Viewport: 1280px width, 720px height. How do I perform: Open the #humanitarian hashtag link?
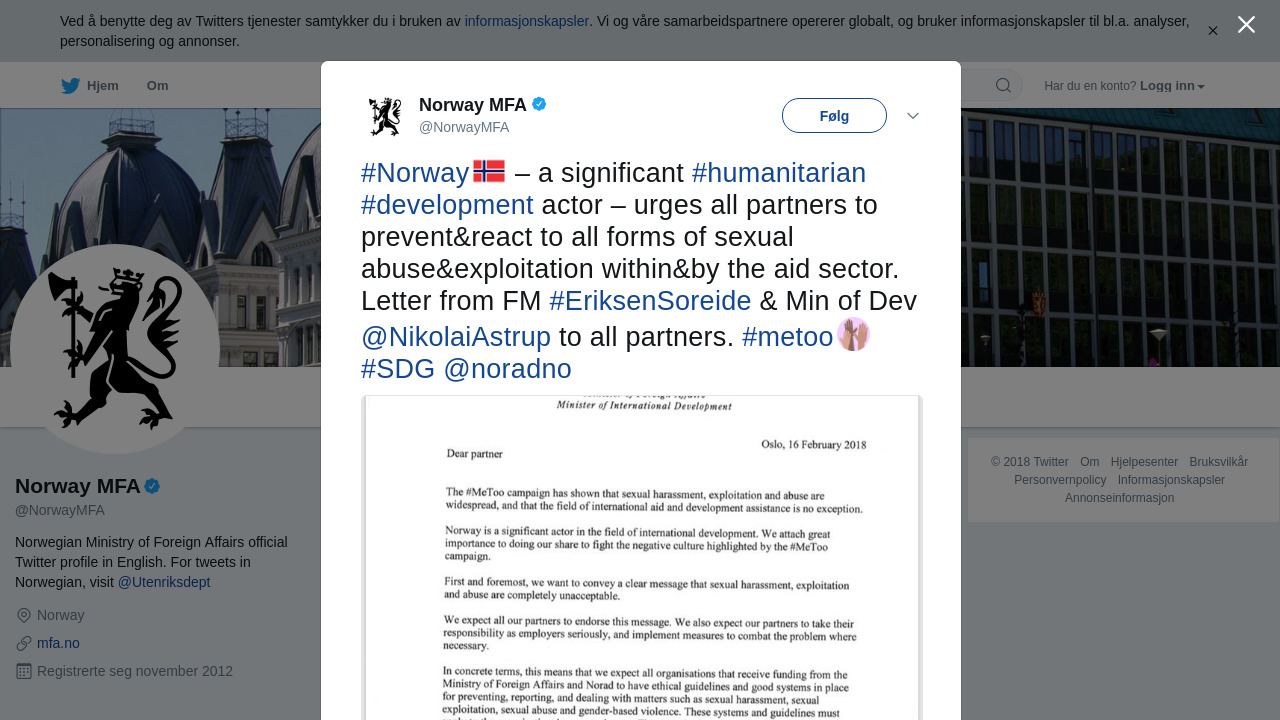[778, 173]
